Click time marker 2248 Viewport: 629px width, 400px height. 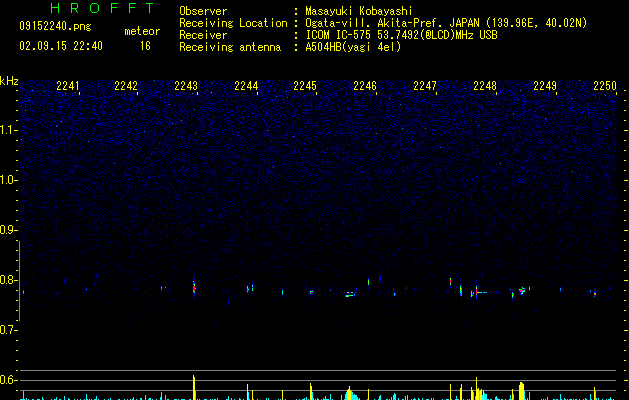[x=485, y=85]
